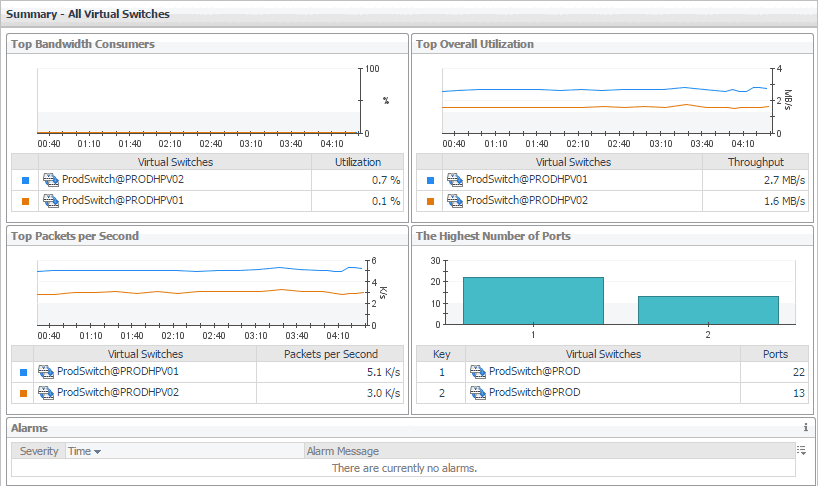Viewport: 818px width, 486px height.
Task: Click the switch icon in Key 1 ports row
Action: click(478, 372)
